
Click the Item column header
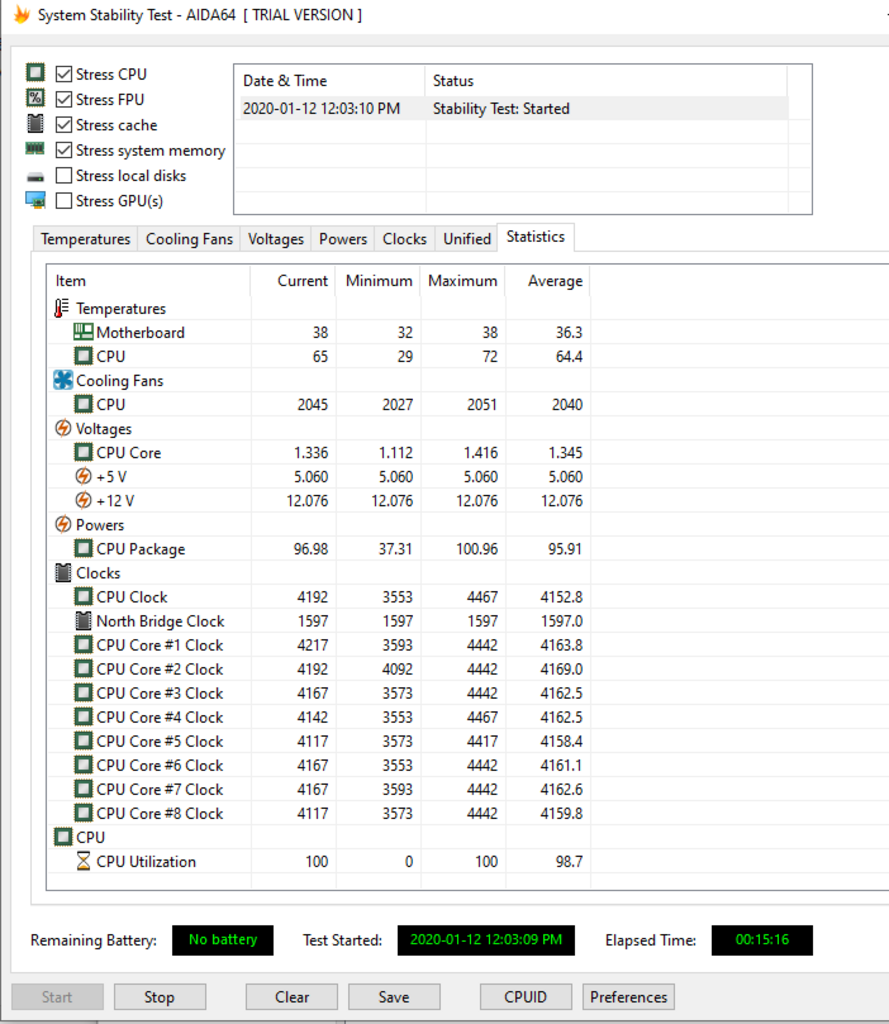149,281
